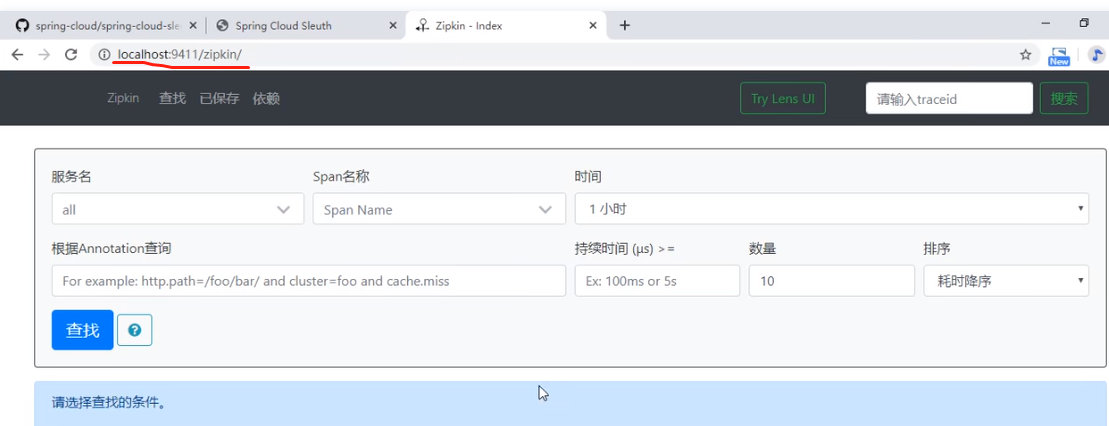Open the 依赖 navigation item

(267, 98)
